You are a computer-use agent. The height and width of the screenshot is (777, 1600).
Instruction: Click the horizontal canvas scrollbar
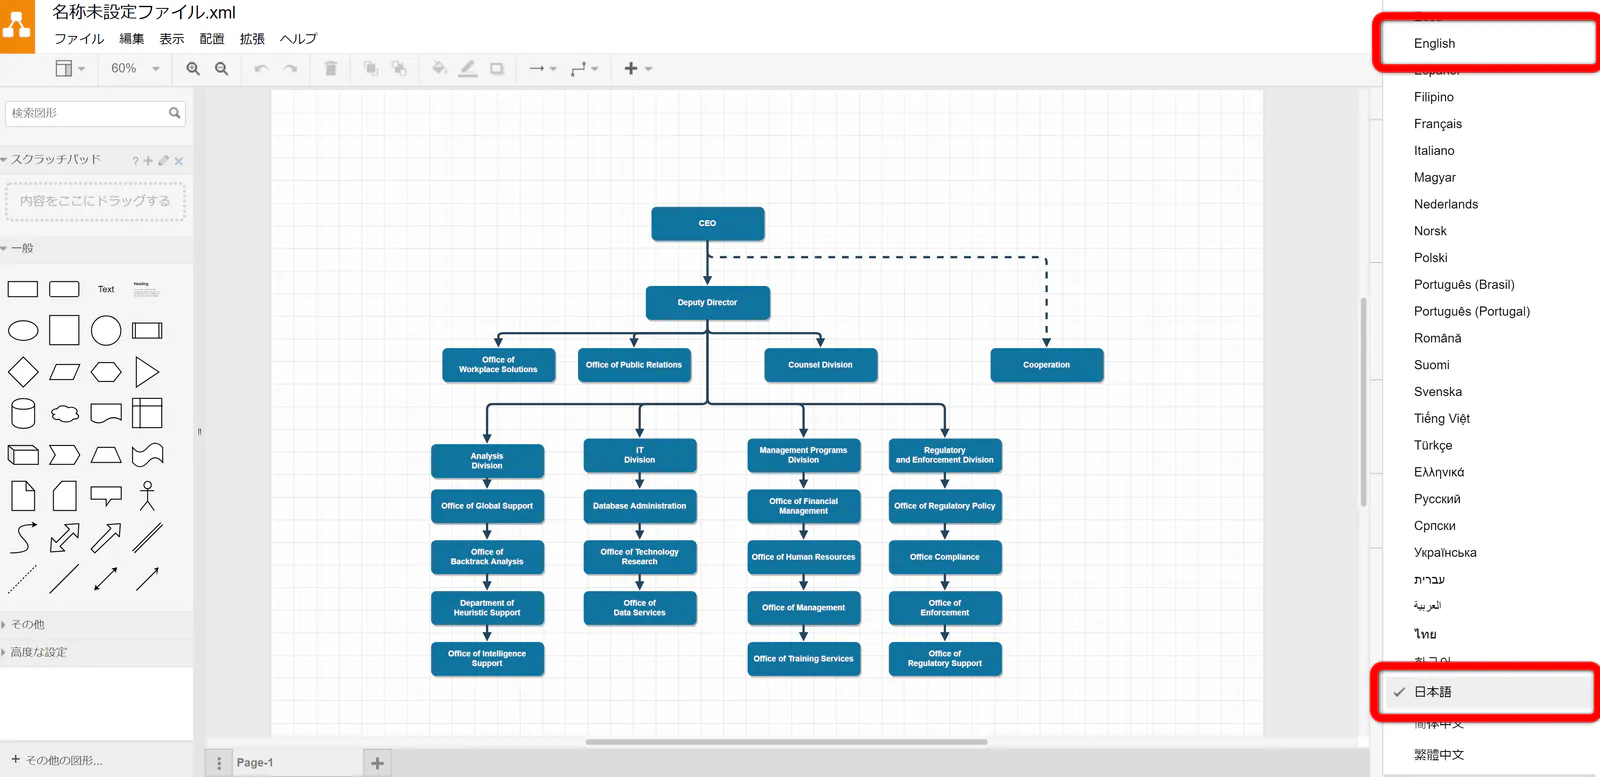(x=786, y=742)
